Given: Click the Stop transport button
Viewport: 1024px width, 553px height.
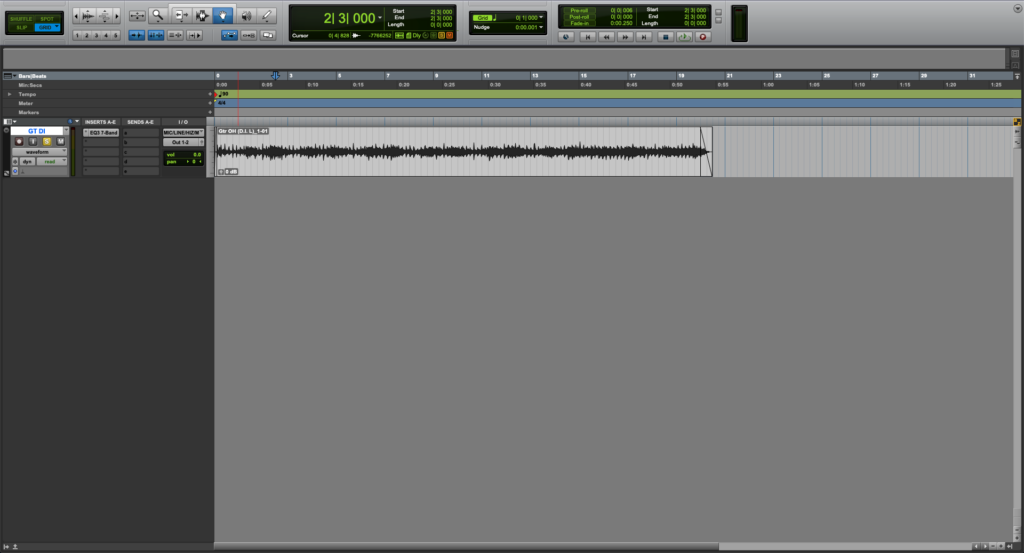Looking at the screenshot, I should [665, 37].
